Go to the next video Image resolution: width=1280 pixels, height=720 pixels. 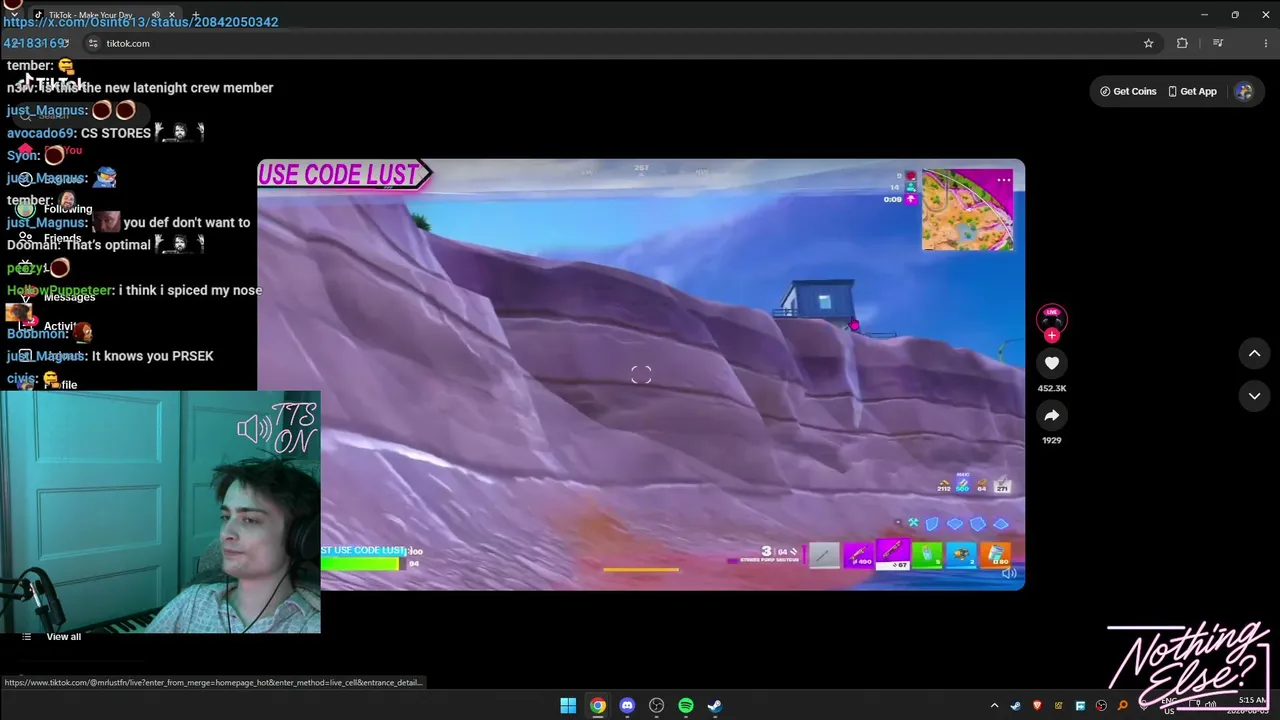point(1254,396)
